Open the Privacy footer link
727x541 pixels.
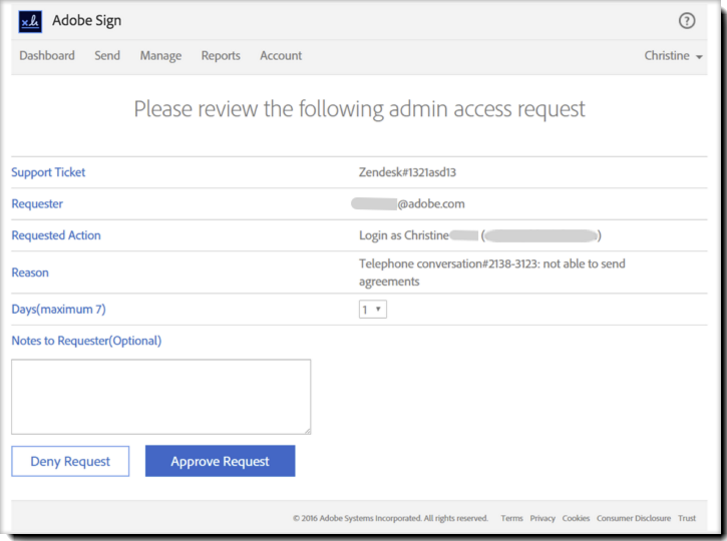click(x=543, y=518)
